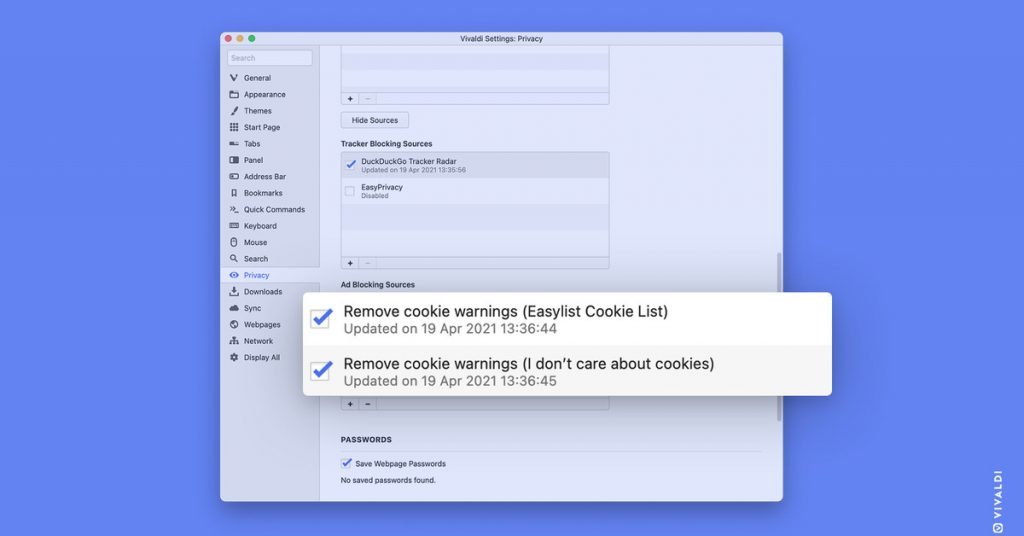Click the Downloads arrow icon
This screenshot has width=1024, height=536.
click(234, 291)
